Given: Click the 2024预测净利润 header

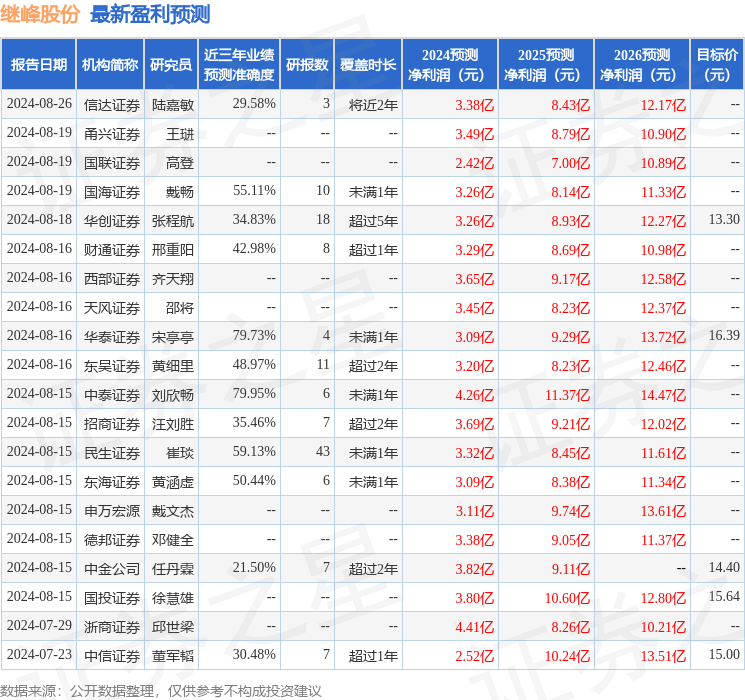Looking at the screenshot, I should (x=450, y=65).
